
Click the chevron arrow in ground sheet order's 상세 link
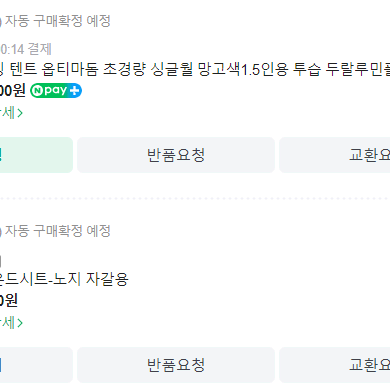(20, 323)
